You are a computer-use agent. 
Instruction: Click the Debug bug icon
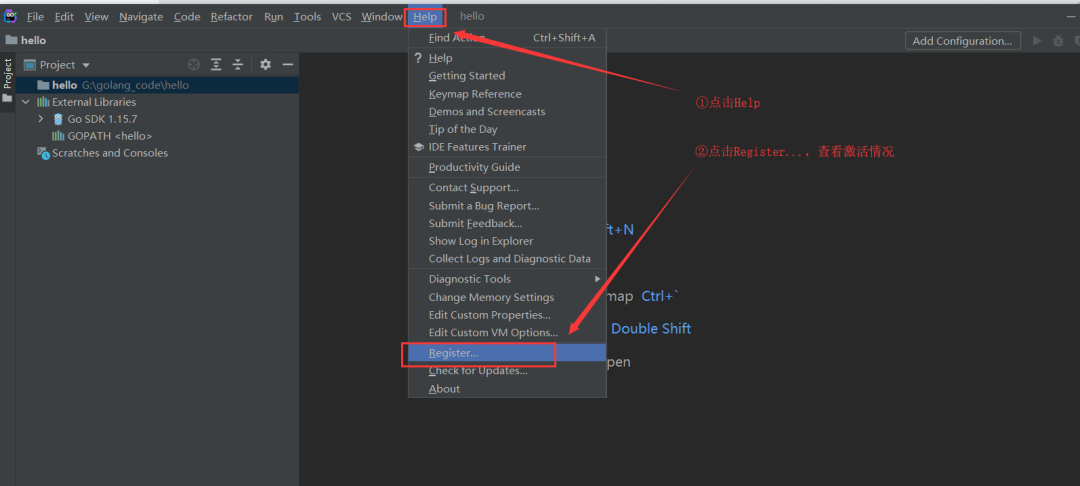[1057, 41]
